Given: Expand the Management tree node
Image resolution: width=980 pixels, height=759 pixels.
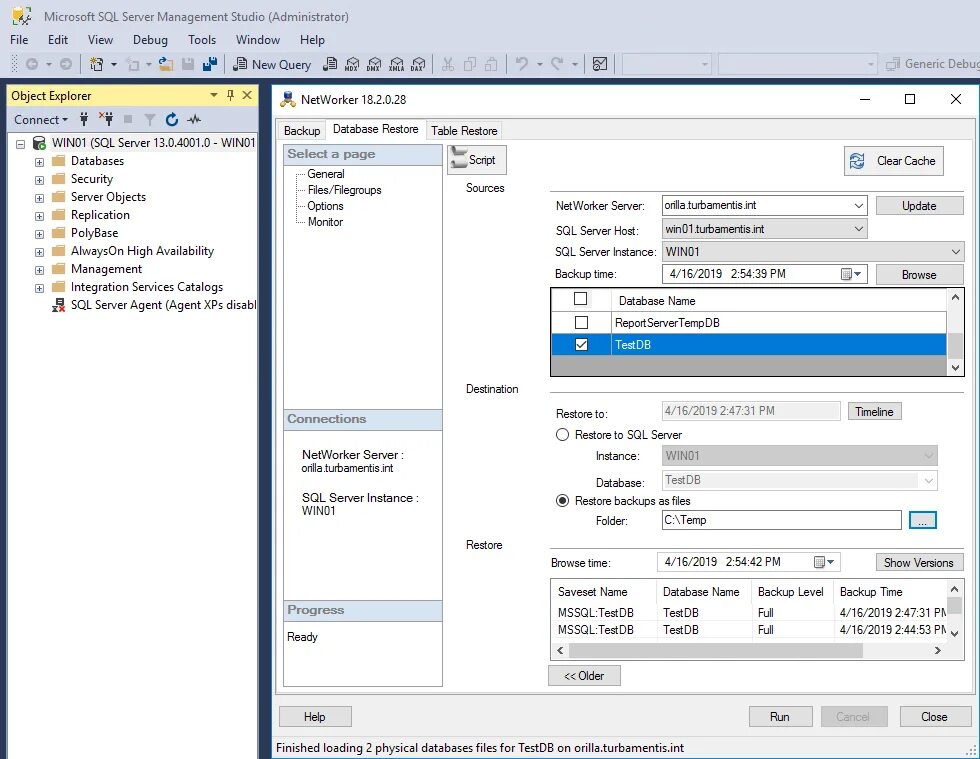Looking at the screenshot, I should [39, 270].
